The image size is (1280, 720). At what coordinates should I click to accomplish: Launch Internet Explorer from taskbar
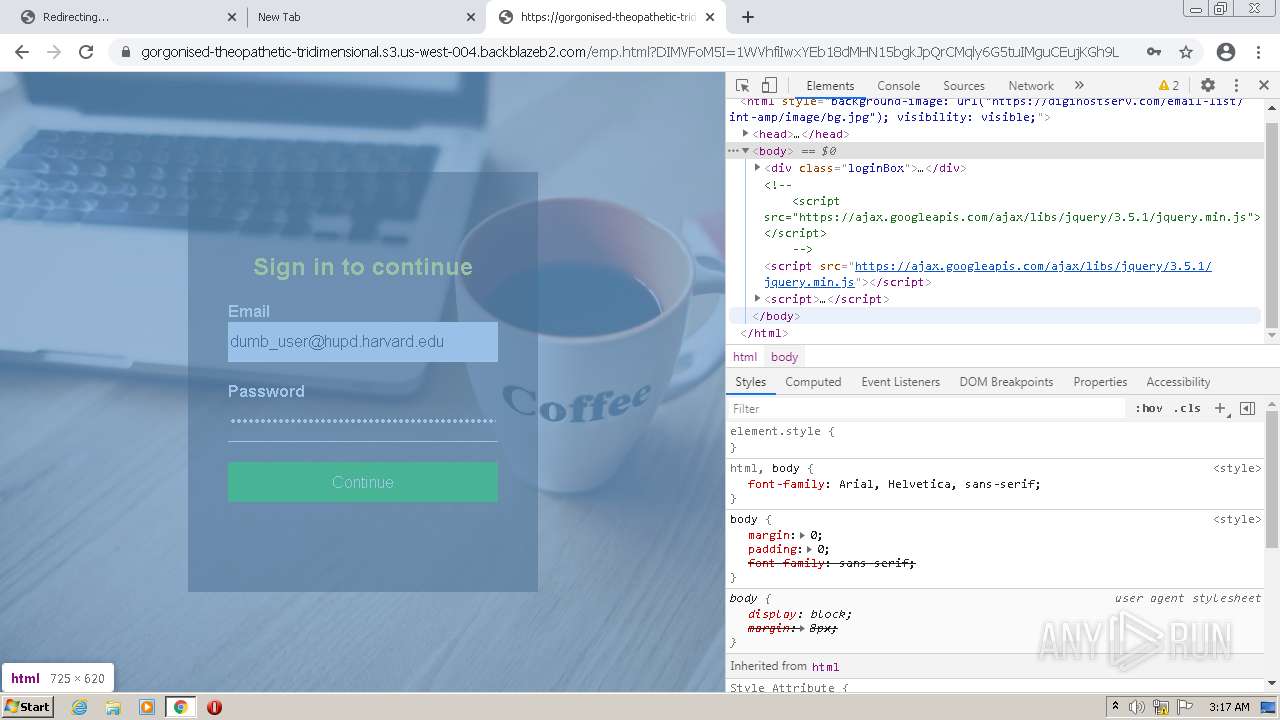pyautogui.click(x=80, y=707)
